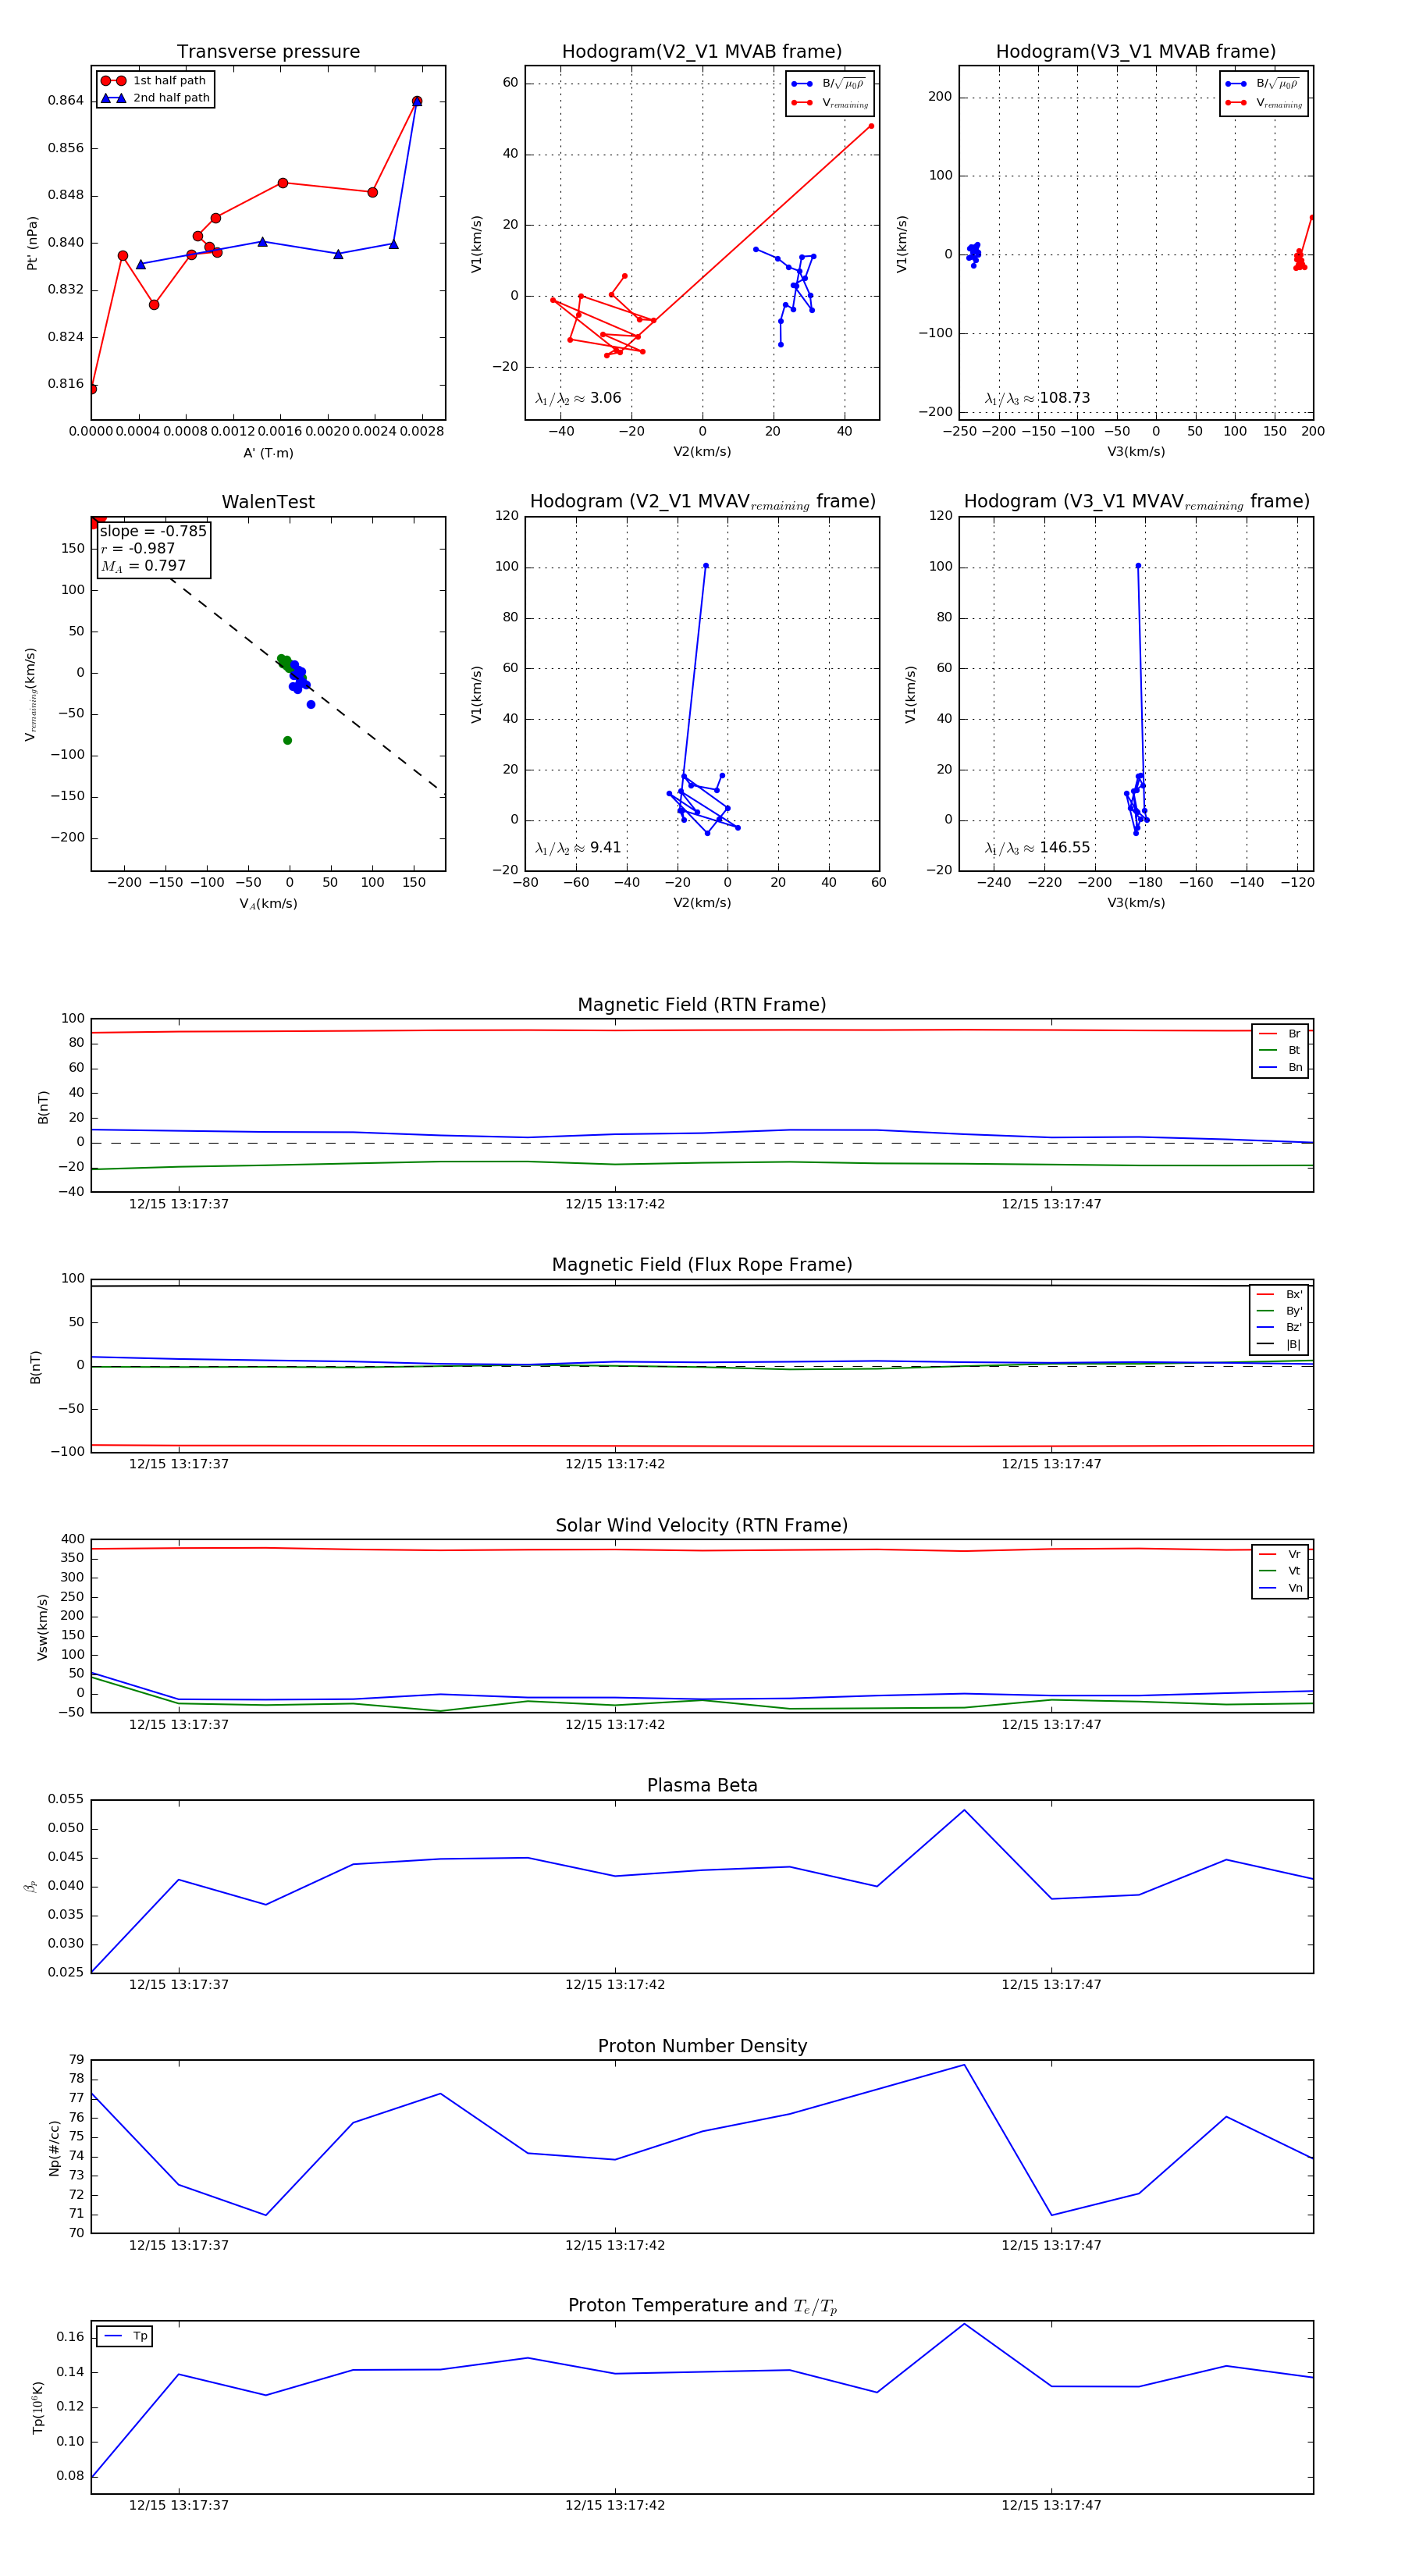Image resolution: width=1405 pixels, height=2576 pixels.
Task: Click the "Hodogram(V3_V1 MVAB frame)" title
Action: [1136, 52]
